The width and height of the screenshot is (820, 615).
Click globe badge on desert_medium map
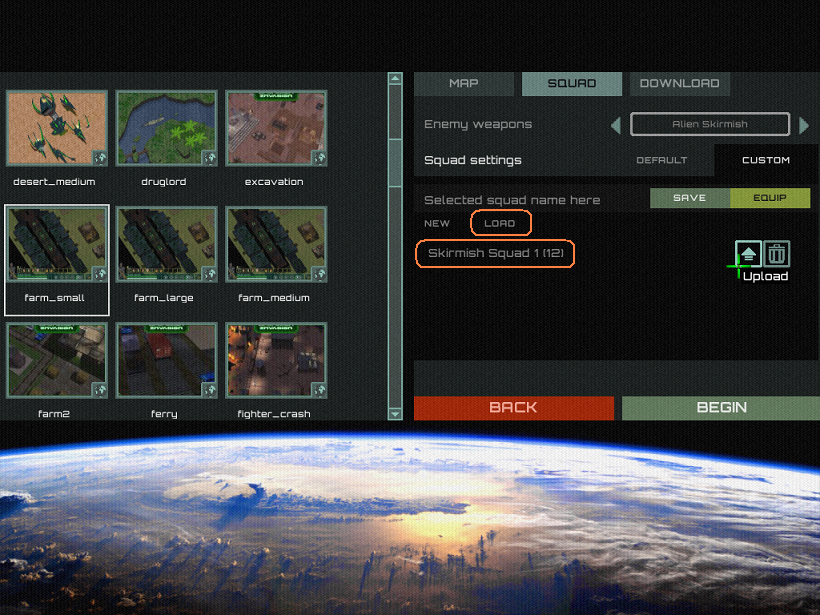tap(100, 157)
